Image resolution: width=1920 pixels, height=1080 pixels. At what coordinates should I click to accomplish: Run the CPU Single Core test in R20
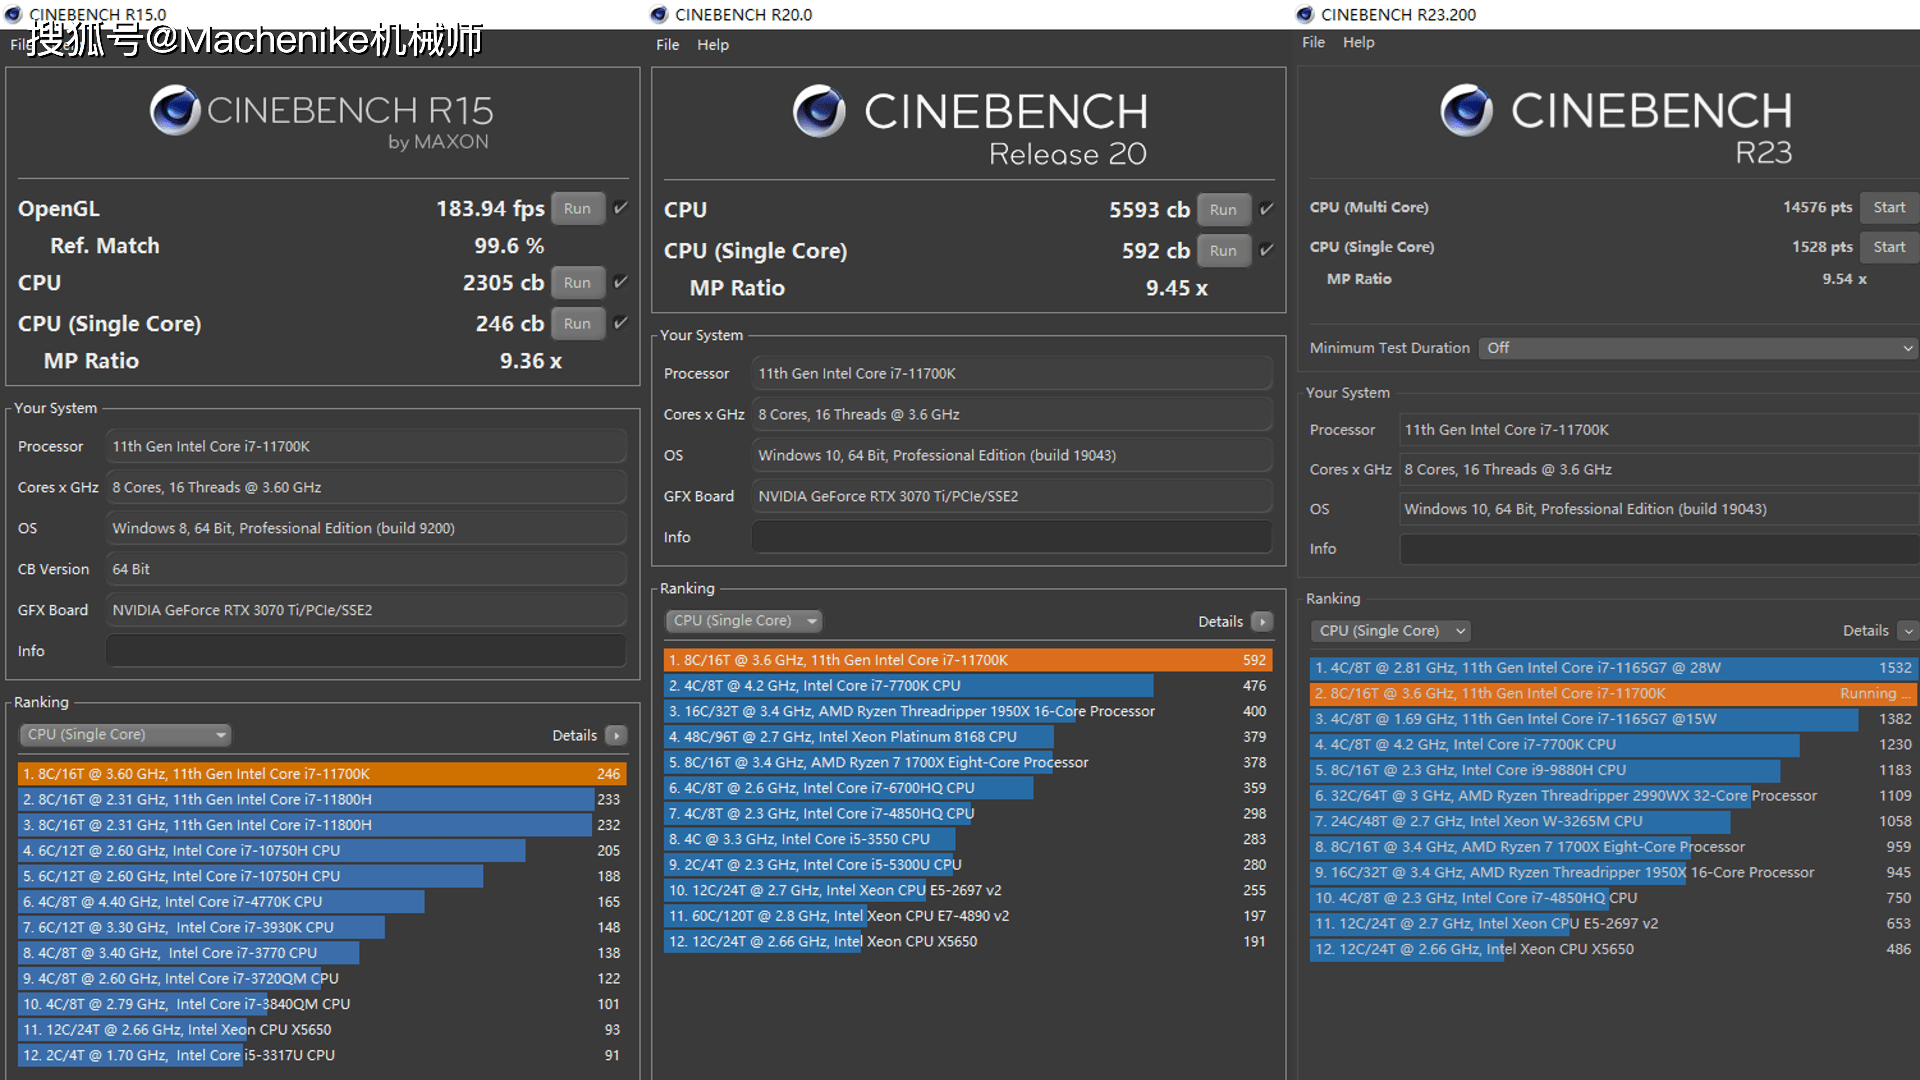coord(1223,250)
